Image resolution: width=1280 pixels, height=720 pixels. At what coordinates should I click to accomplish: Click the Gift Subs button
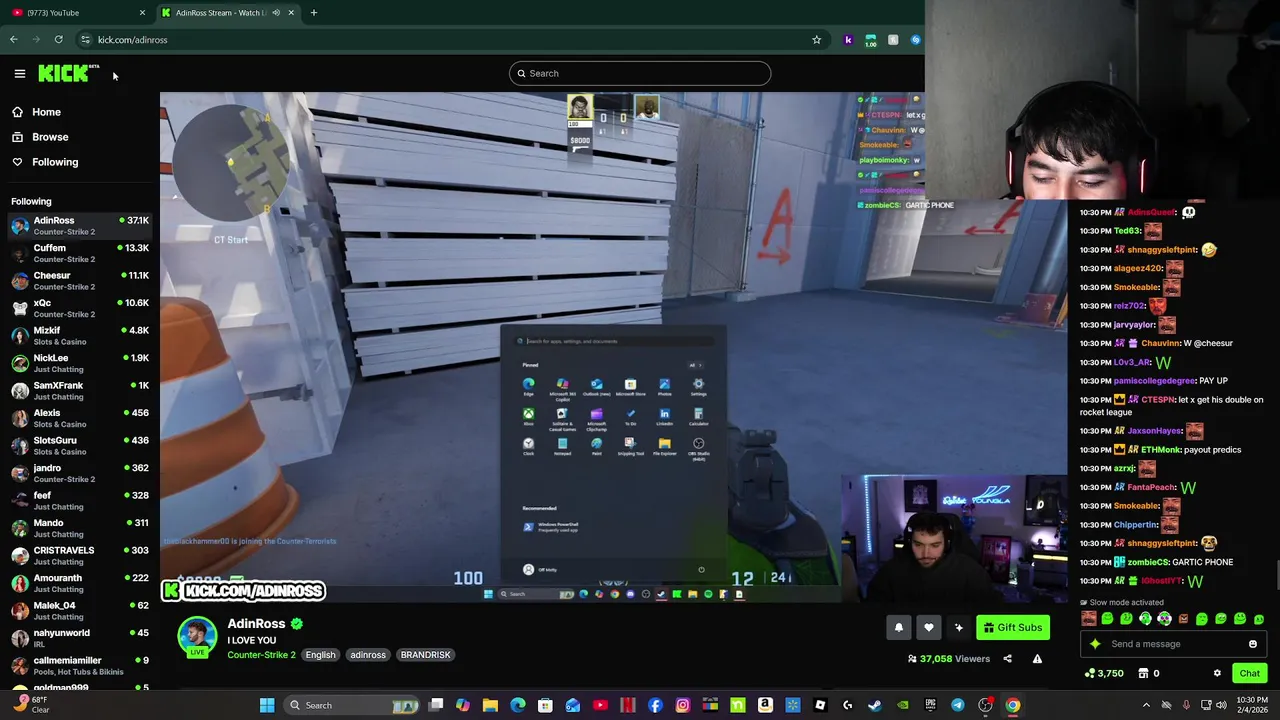[1013, 627]
